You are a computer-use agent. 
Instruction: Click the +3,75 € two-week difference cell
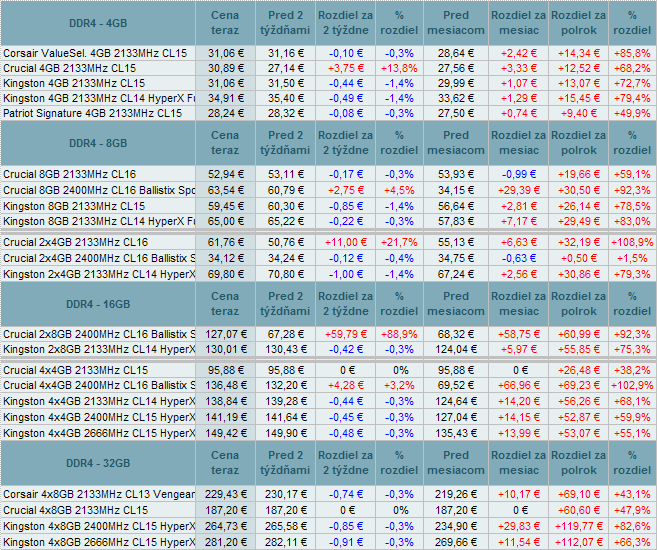pyautogui.click(x=346, y=68)
